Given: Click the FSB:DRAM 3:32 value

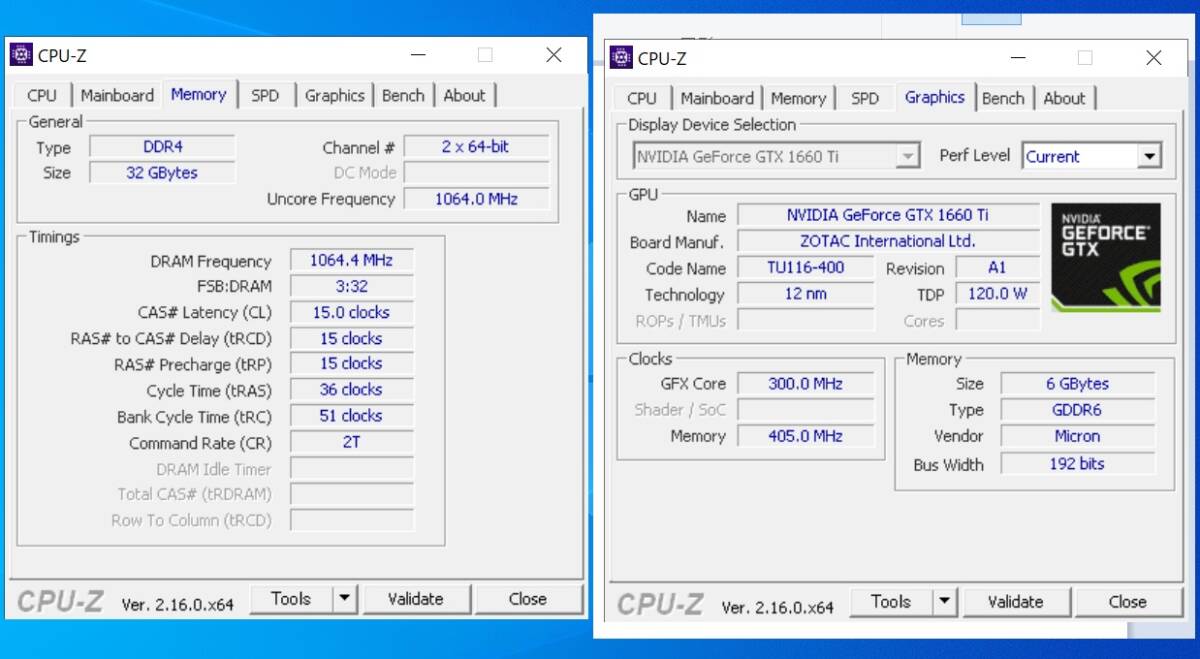Looking at the screenshot, I should [x=351, y=286].
